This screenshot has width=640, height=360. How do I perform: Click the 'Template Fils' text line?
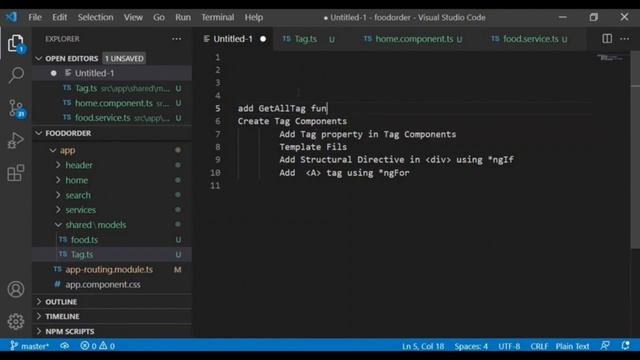[x=313, y=147]
